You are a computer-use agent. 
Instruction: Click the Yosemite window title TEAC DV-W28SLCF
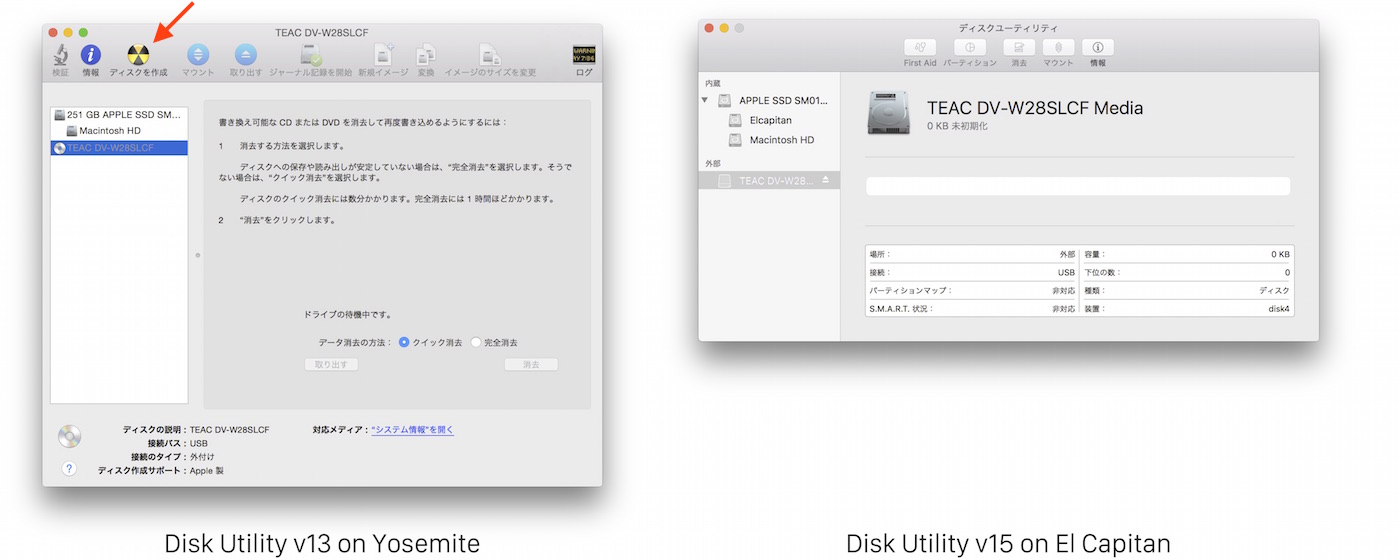[x=322, y=33]
